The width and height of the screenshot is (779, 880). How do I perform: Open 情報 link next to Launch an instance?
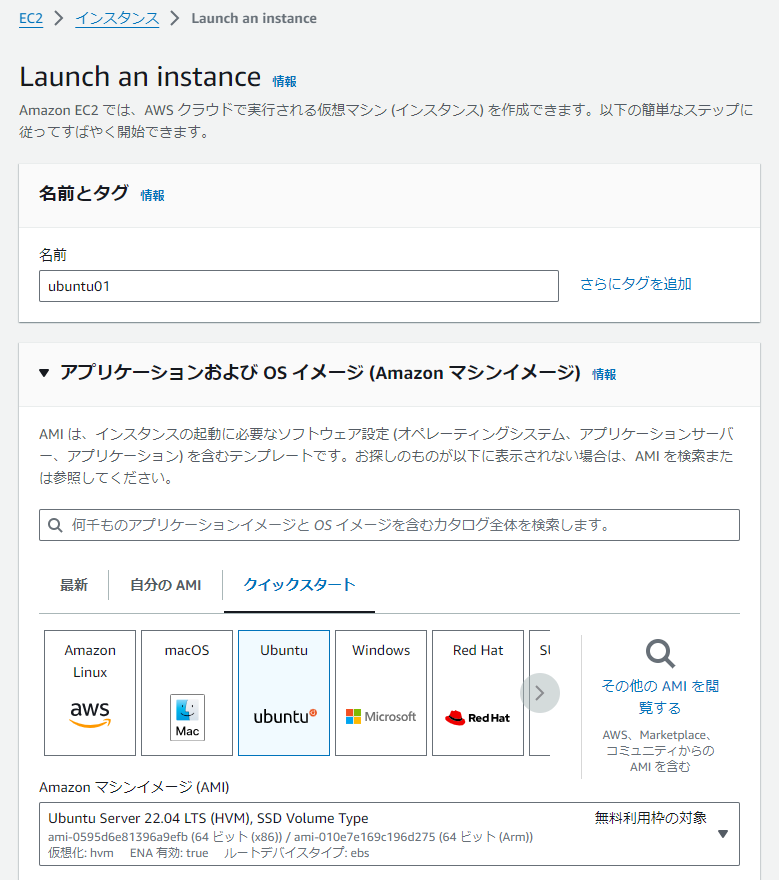tap(284, 81)
